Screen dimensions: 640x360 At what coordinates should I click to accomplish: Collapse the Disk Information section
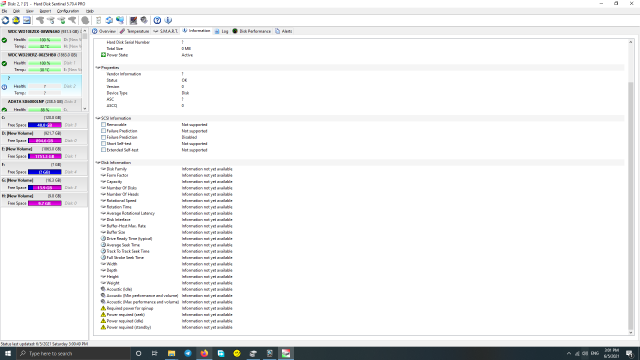tap(98, 162)
